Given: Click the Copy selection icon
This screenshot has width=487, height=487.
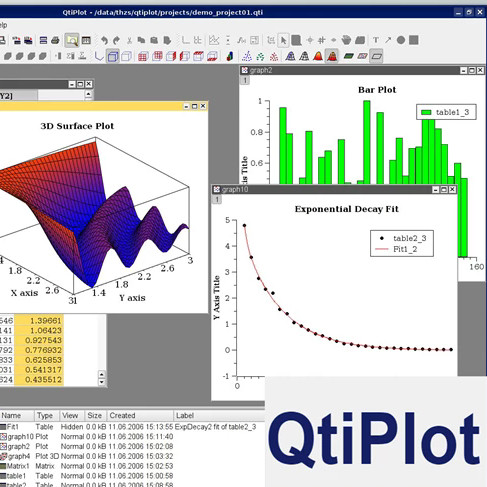Looking at the screenshot, I should pyautogui.click(x=141, y=40).
